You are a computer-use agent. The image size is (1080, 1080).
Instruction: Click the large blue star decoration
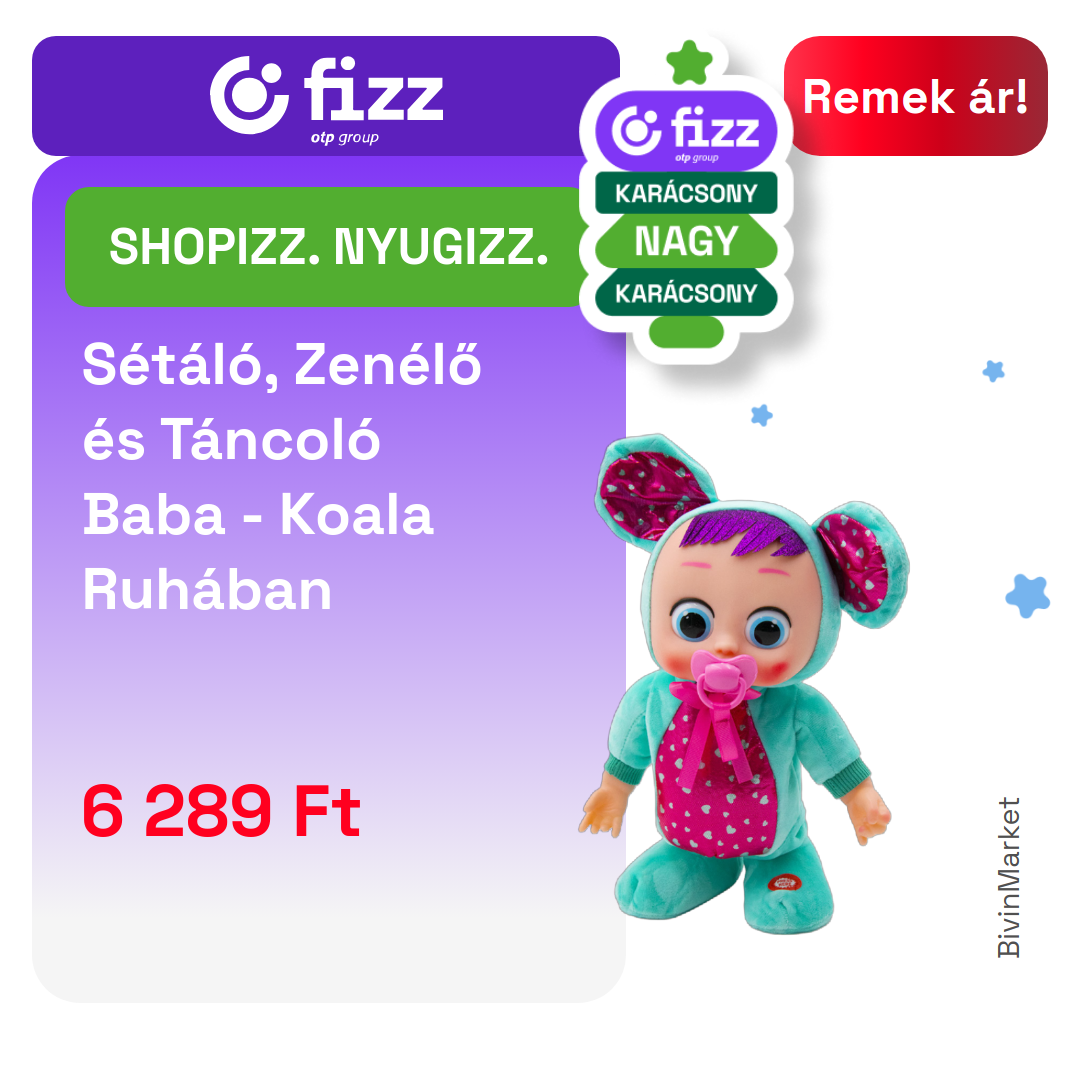(x=1028, y=596)
